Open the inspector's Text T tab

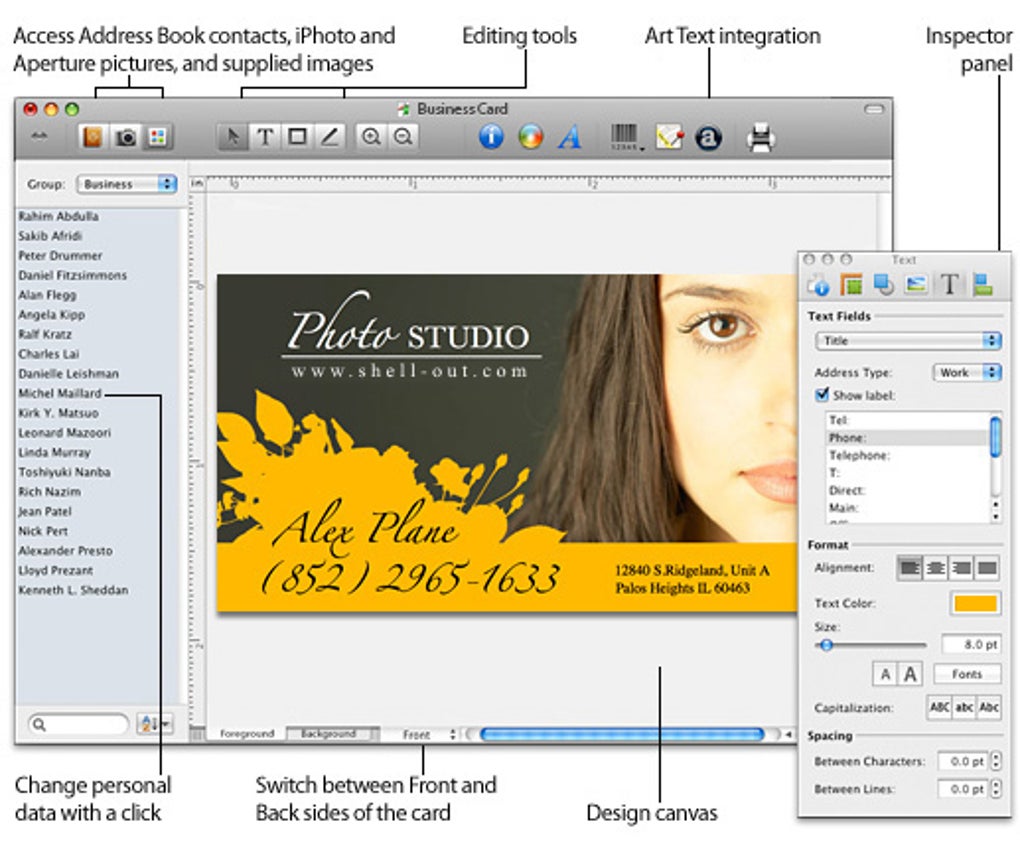point(949,285)
